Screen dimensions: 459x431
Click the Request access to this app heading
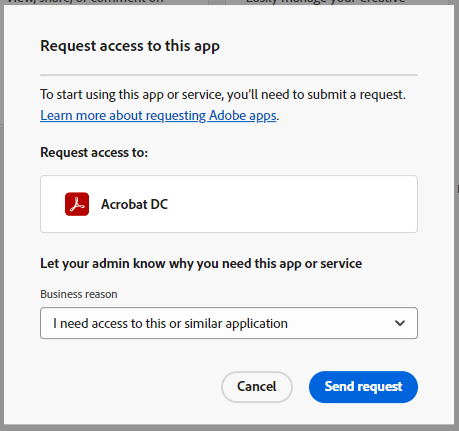coord(130,46)
